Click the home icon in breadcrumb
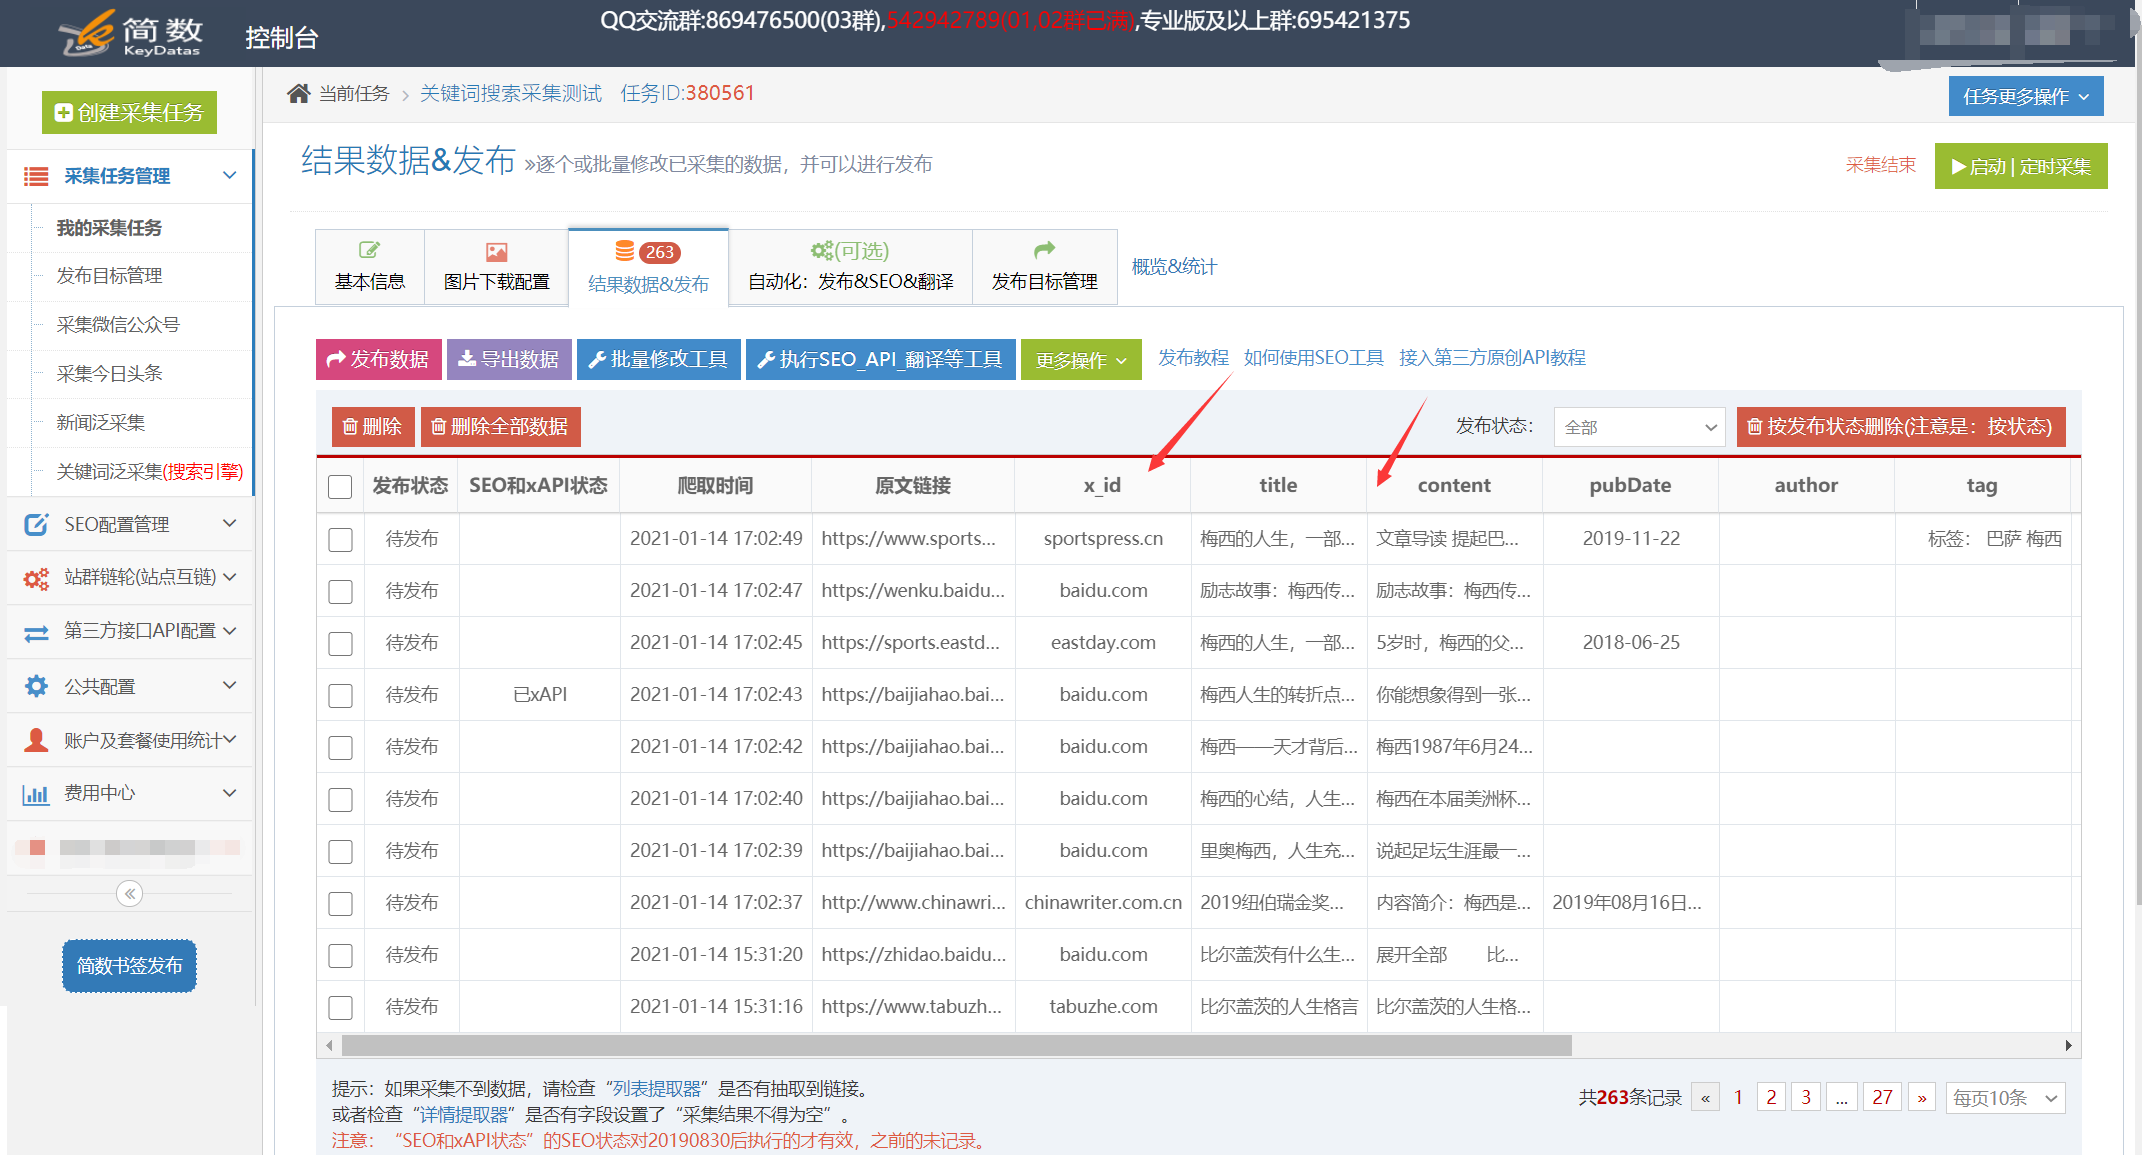This screenshot has height=1155, width=2142. 298,94
